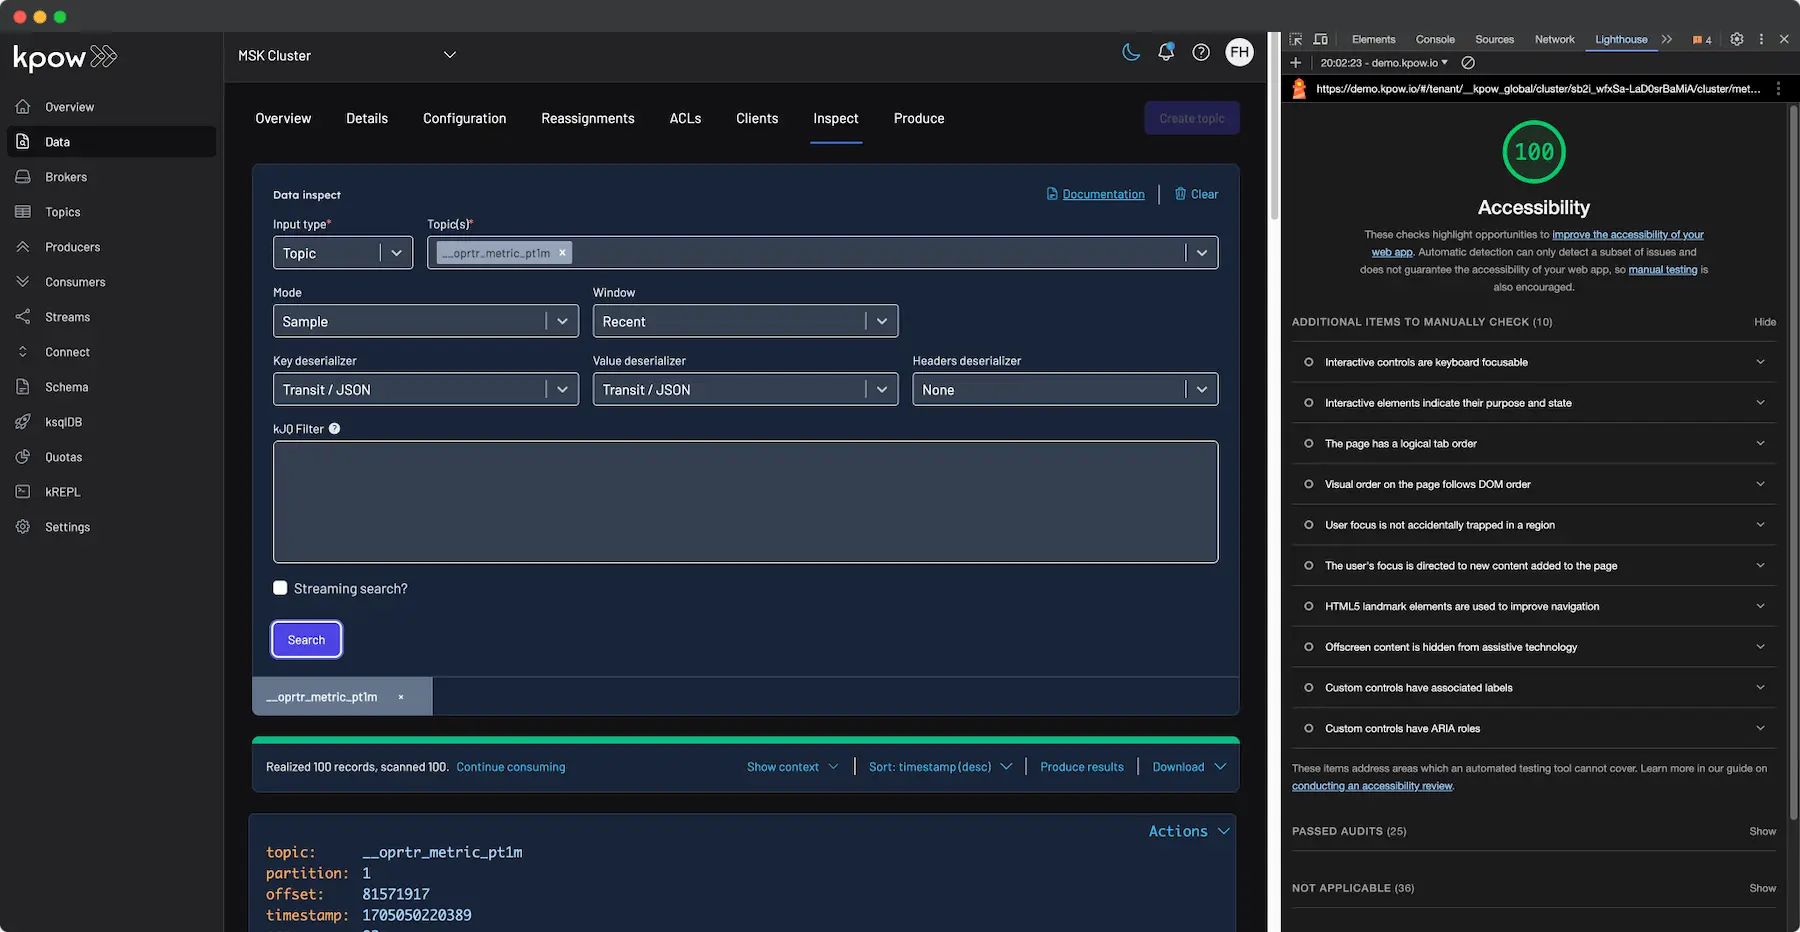The width and height of the screenshot is (1800, 932).
Task: Expand Custom controls have ARIA roles audit
Action: 1534,728
